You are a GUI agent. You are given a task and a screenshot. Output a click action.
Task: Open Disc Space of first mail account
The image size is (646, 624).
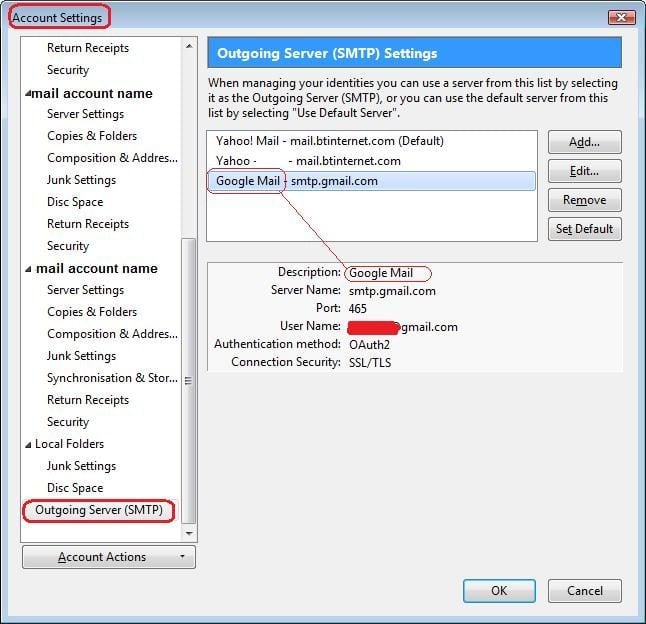[75, 202]
